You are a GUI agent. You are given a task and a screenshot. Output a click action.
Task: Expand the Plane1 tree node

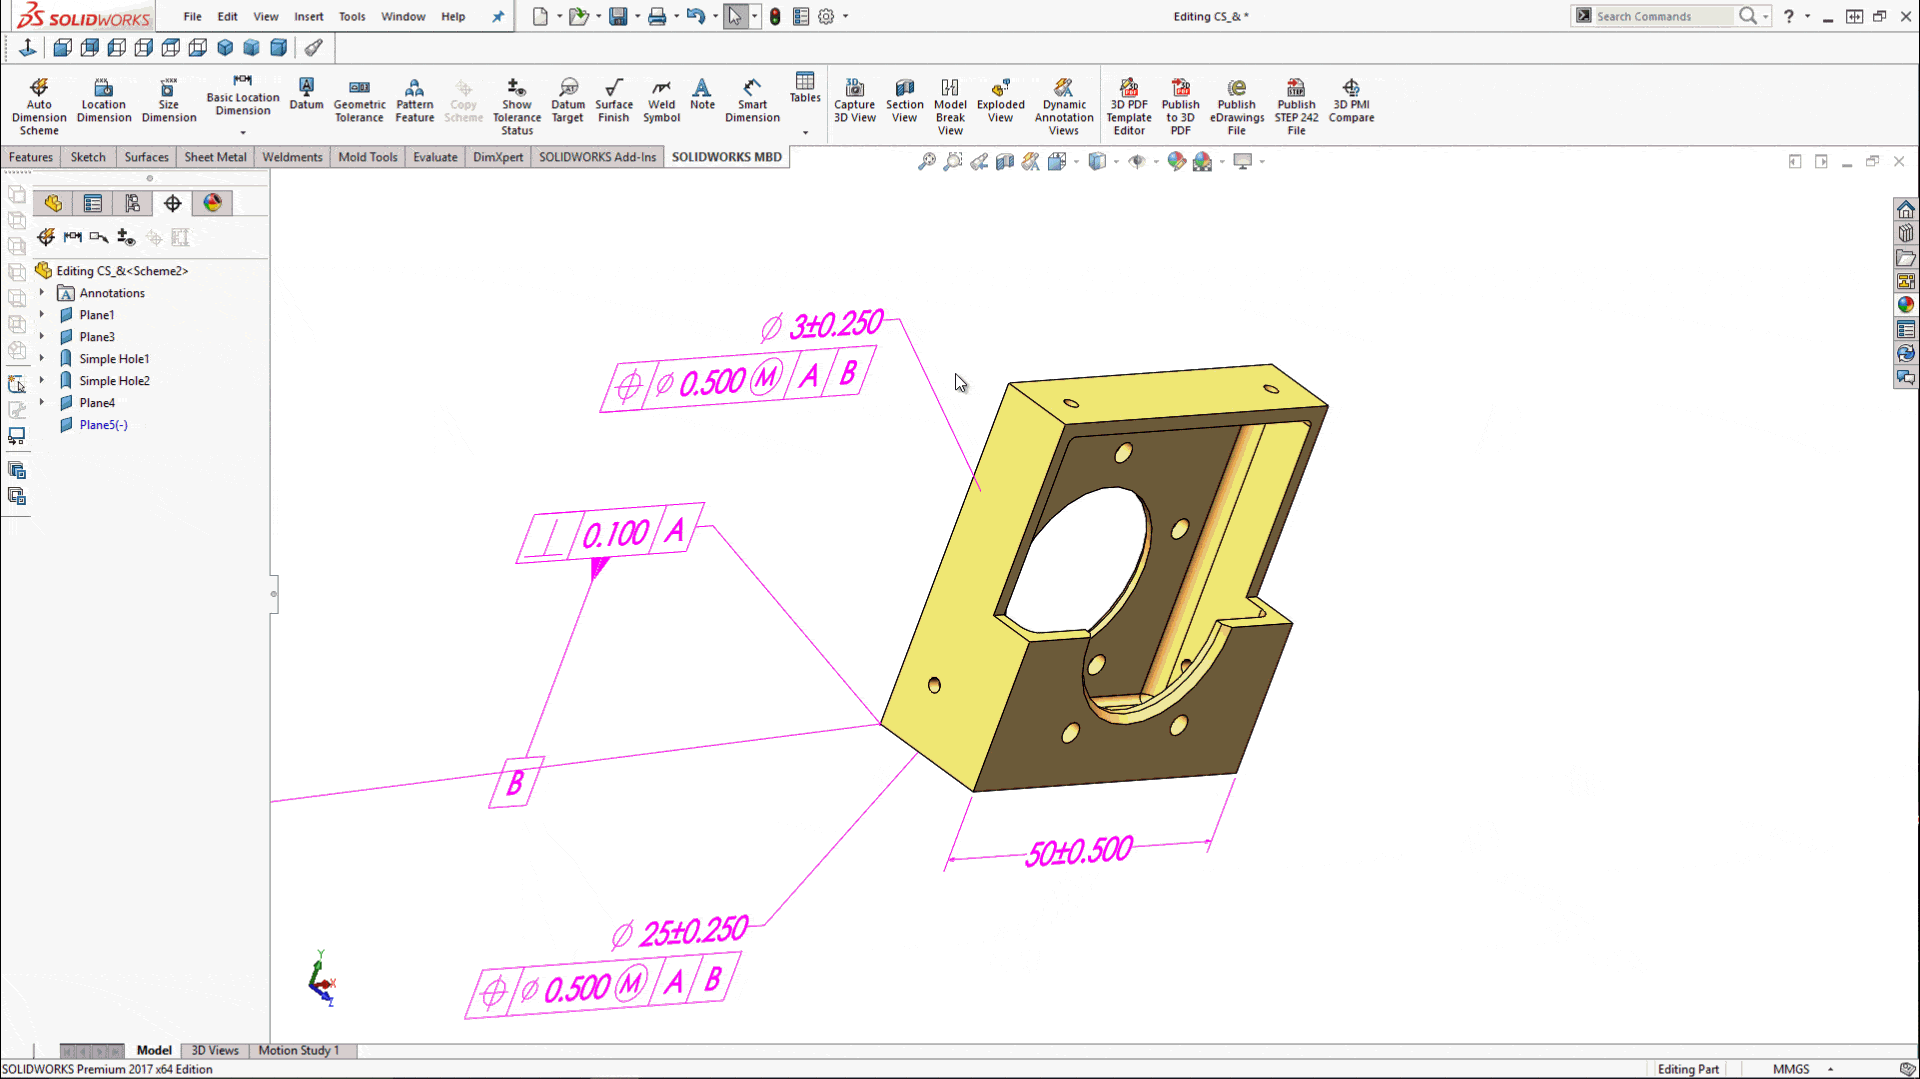click(x=42, y=314)
